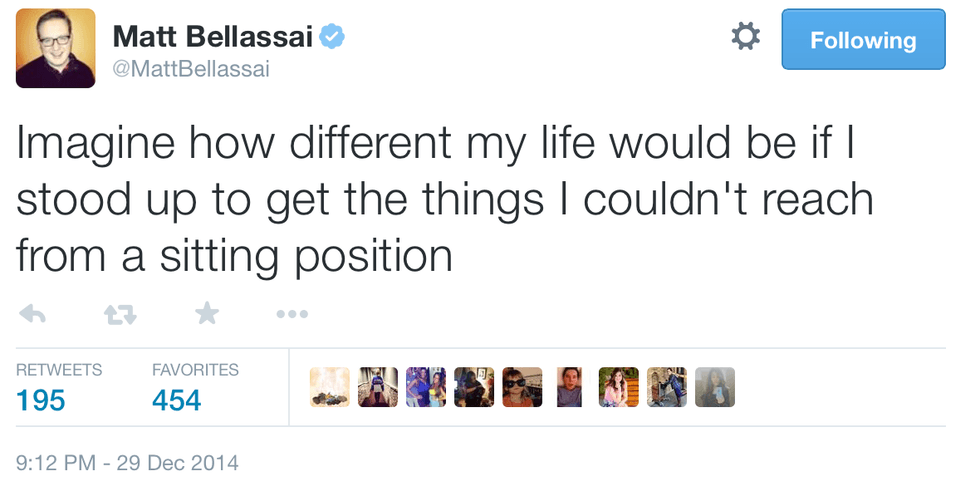Click the last faded avatar in the row
Screen dimensions: 980x477
point(715,387)
